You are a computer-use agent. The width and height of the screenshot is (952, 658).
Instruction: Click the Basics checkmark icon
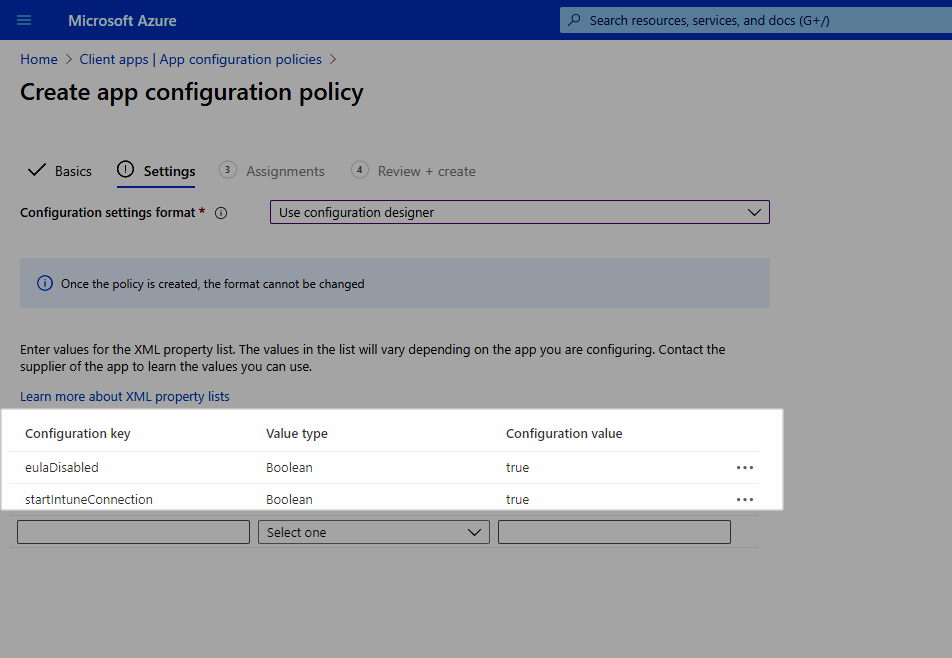click(x=36, y=170)
